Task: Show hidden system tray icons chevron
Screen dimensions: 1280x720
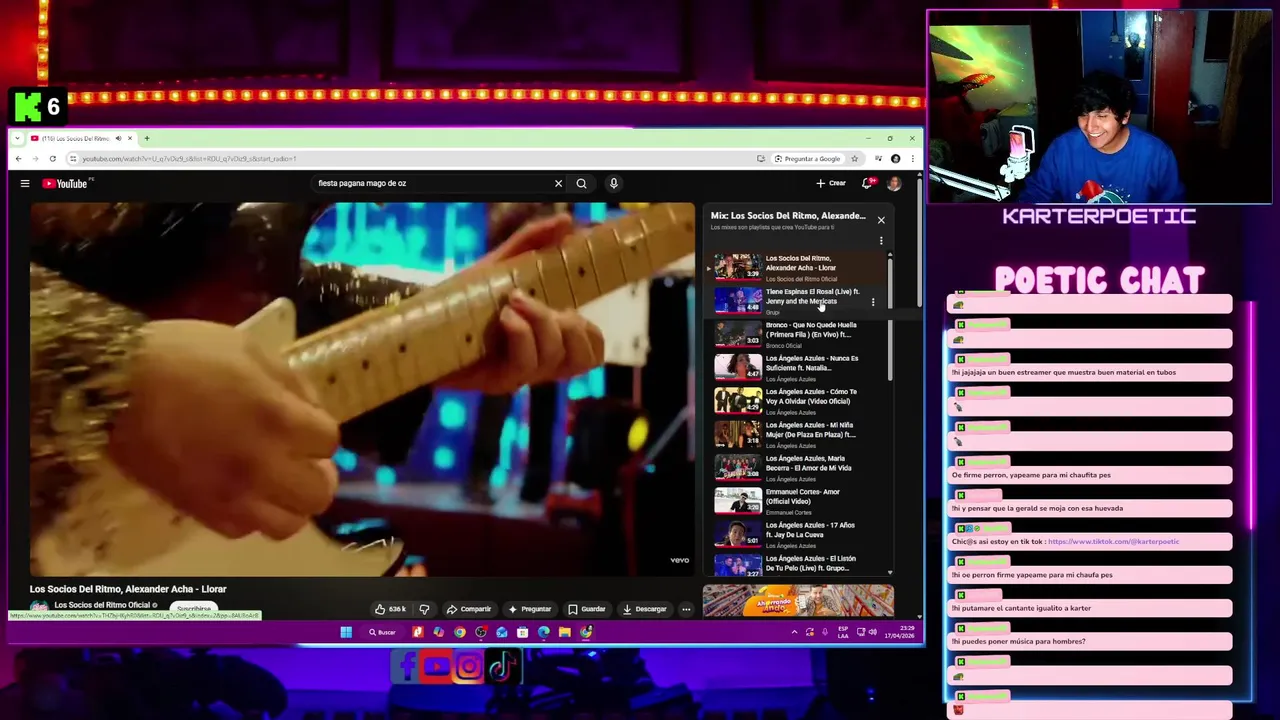Action: (795, 632)
